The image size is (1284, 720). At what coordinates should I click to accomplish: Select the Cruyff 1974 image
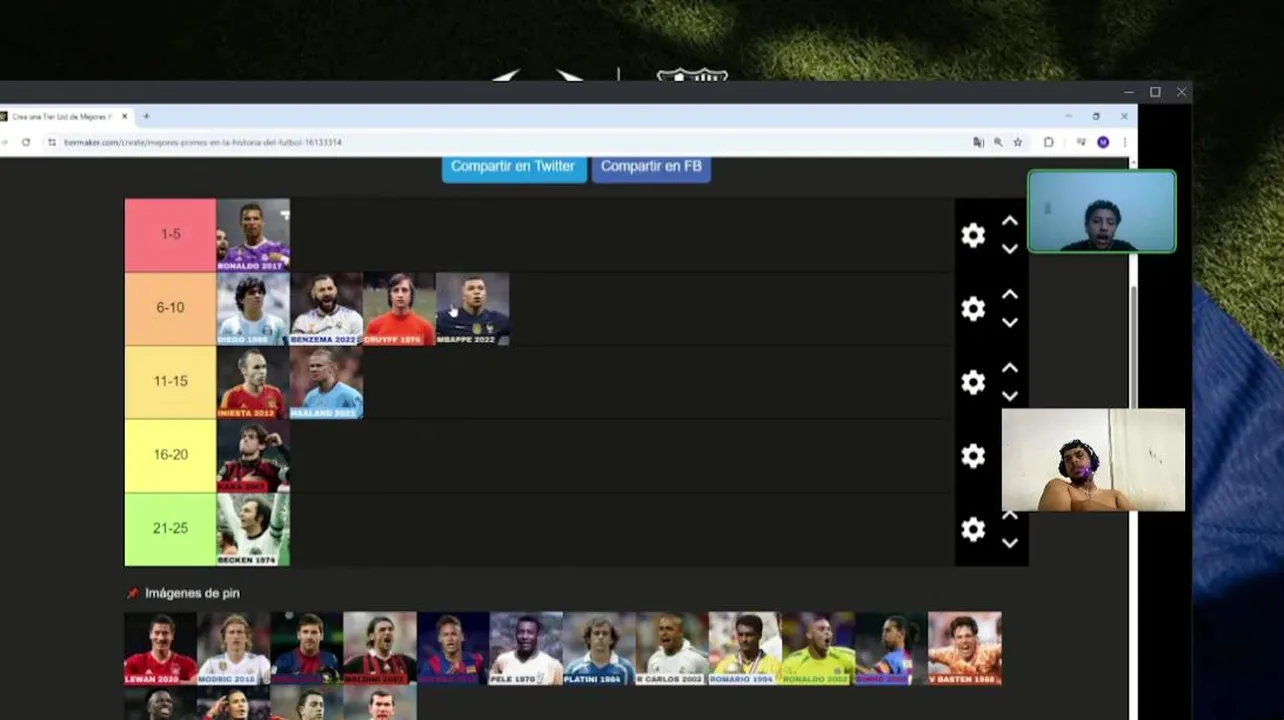tap(399, 309)
